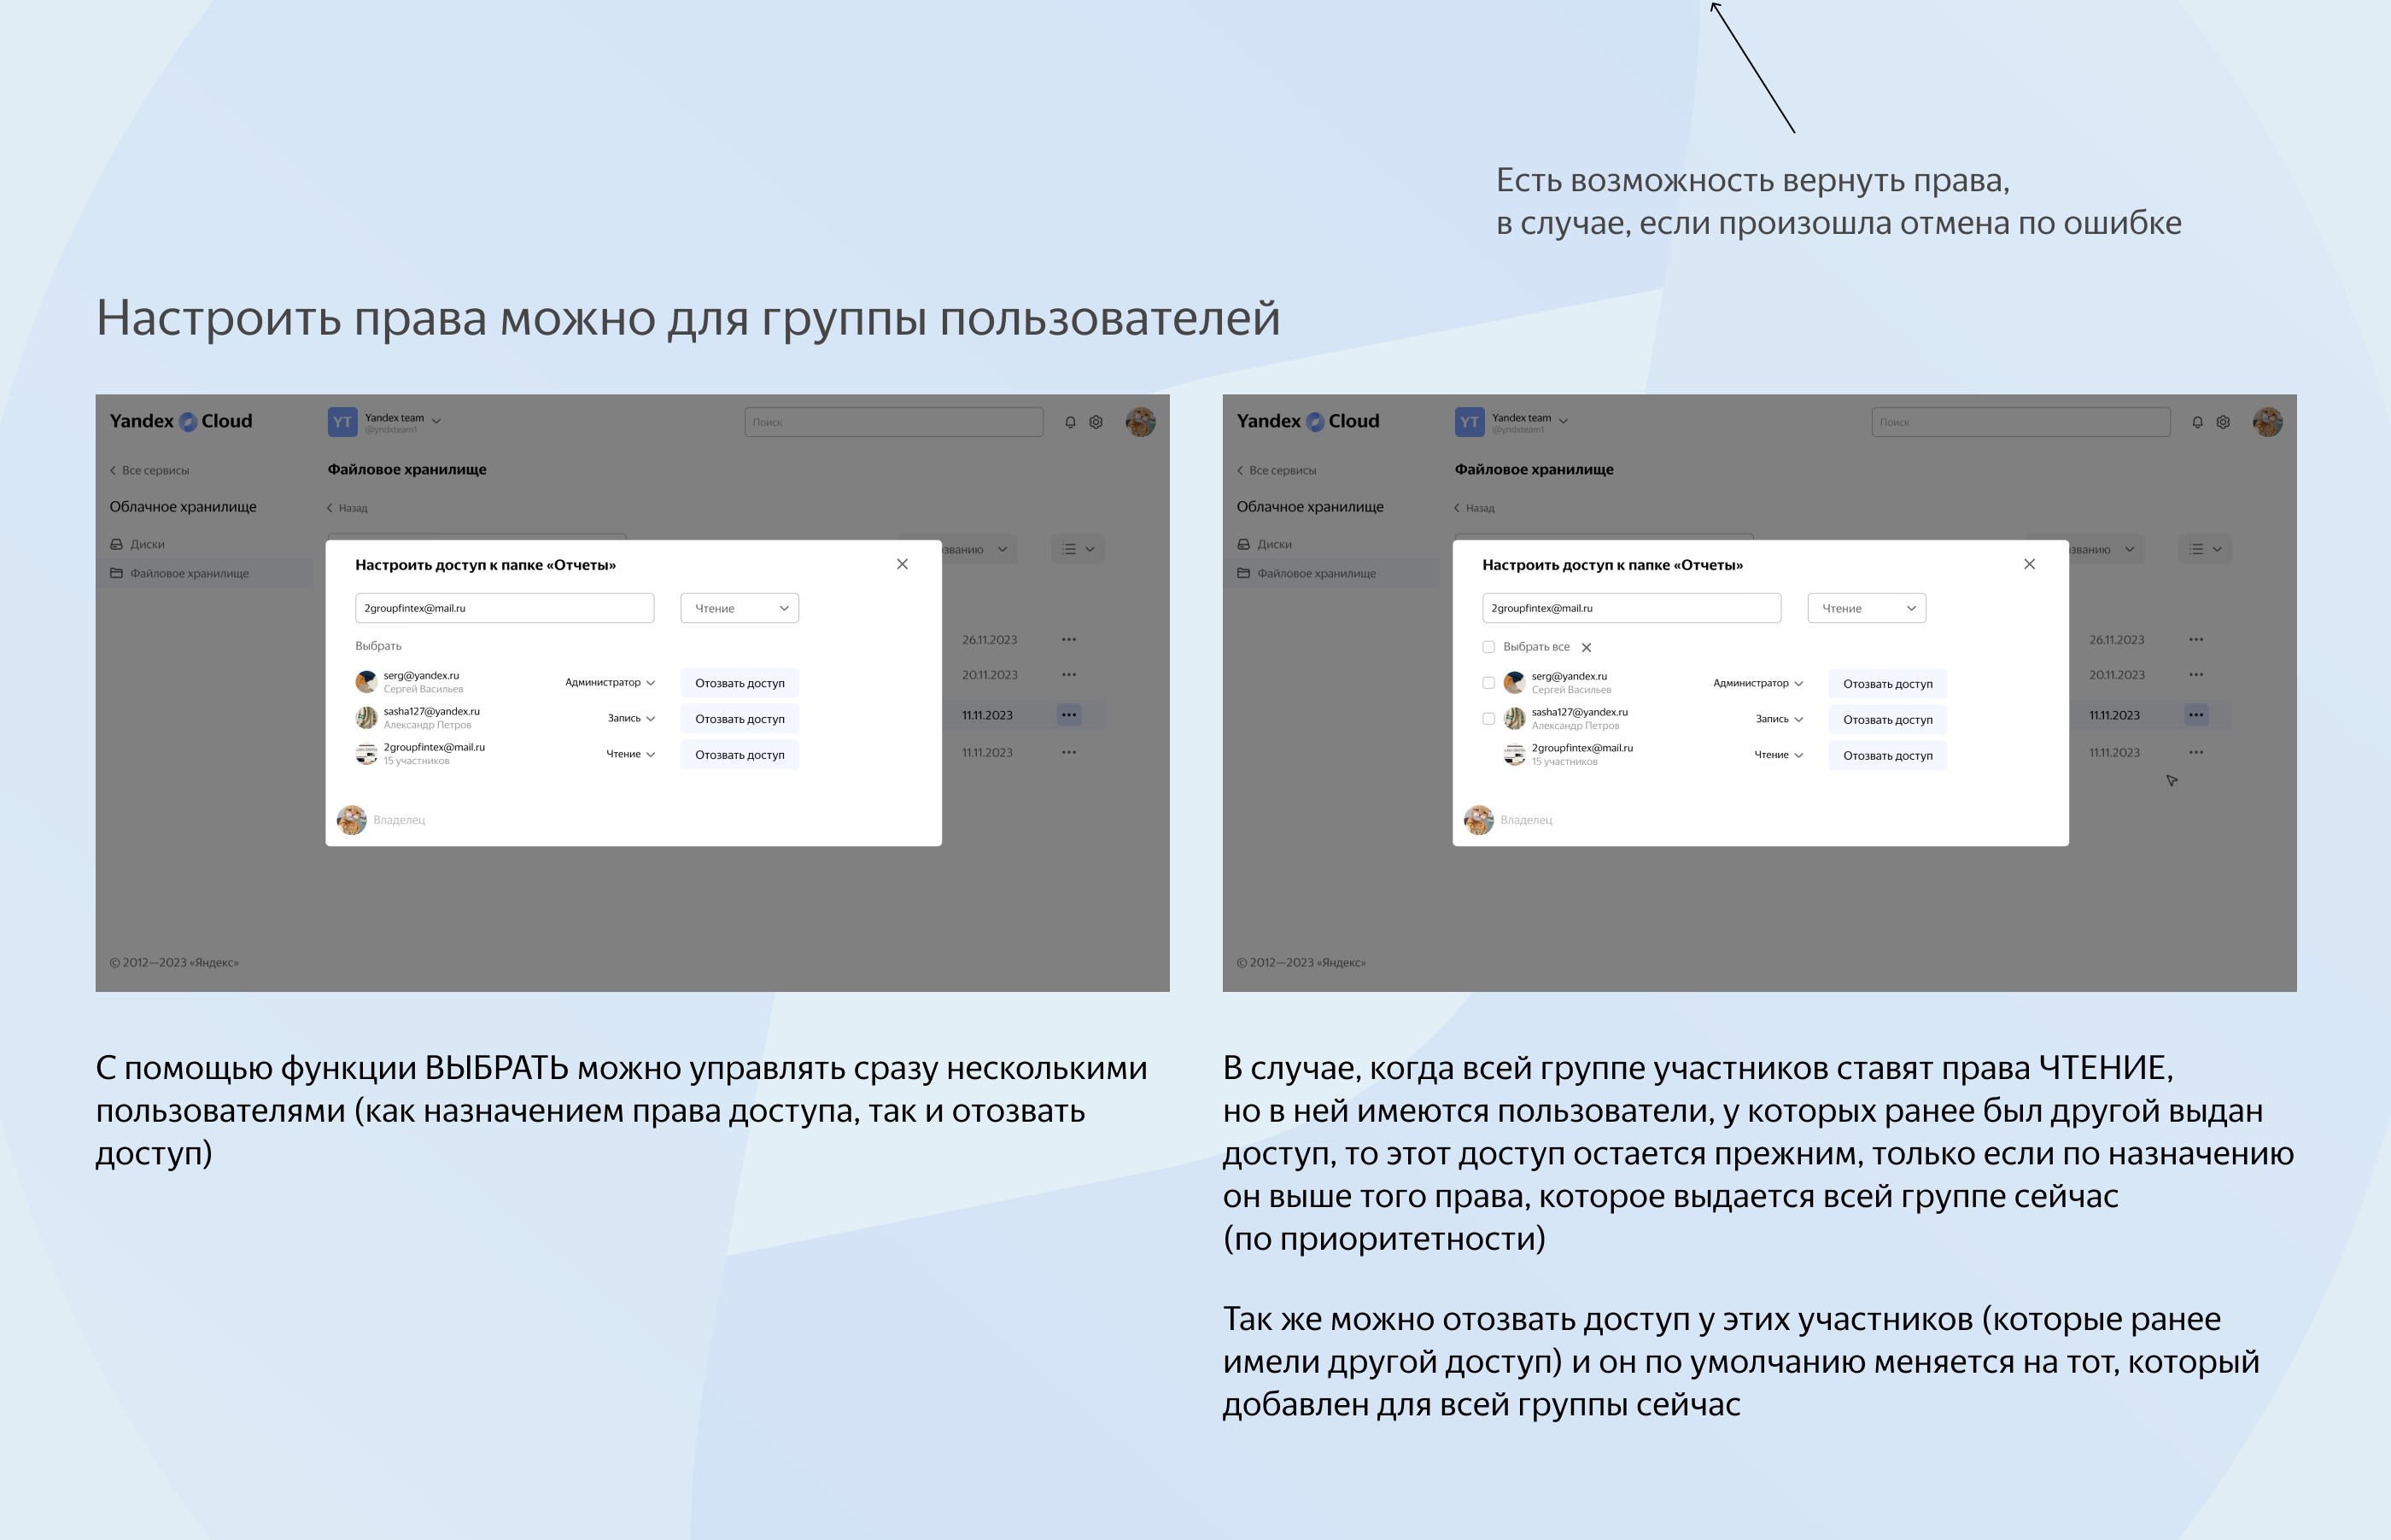Open the "Администратор" role dropdown in the left dialog
2391x1540 pixels.
(610, 683)
